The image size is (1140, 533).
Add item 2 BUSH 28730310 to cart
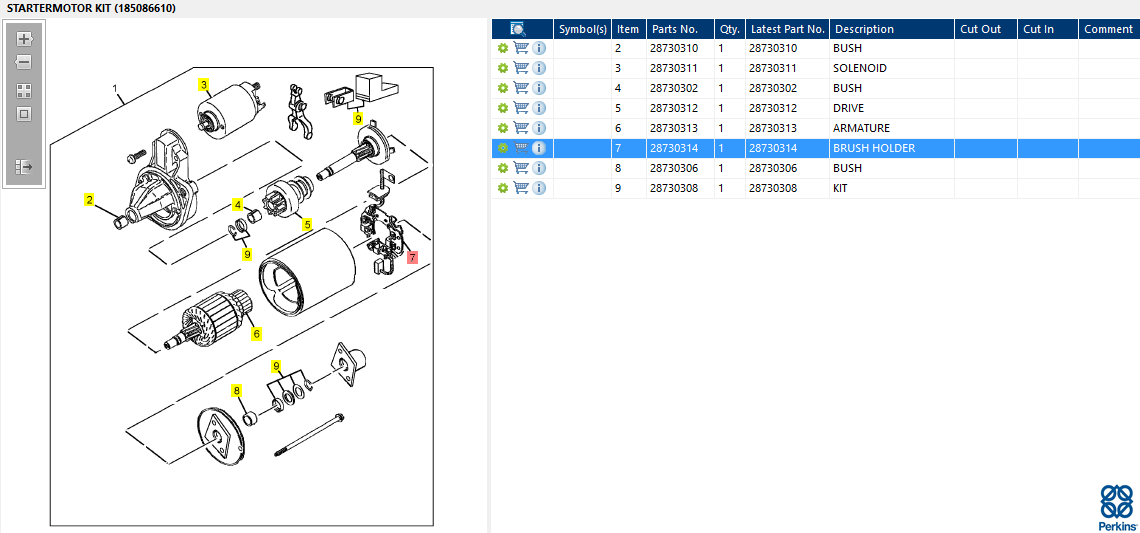pos(521,48)
